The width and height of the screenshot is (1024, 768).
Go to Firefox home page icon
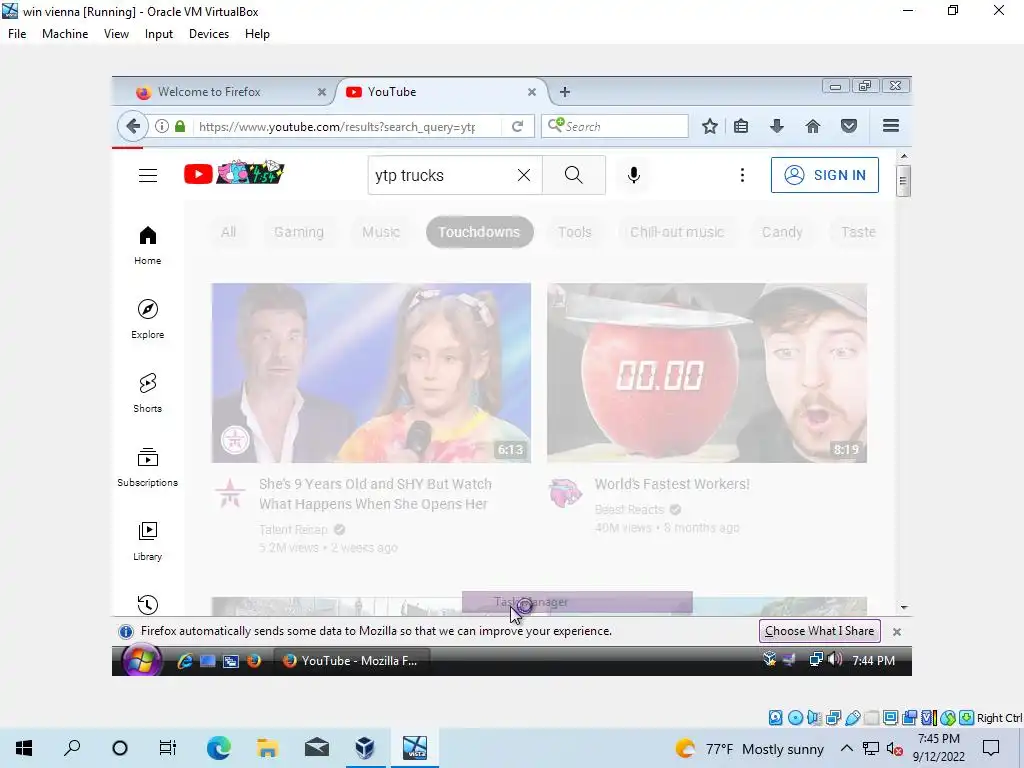coord(812,126)
